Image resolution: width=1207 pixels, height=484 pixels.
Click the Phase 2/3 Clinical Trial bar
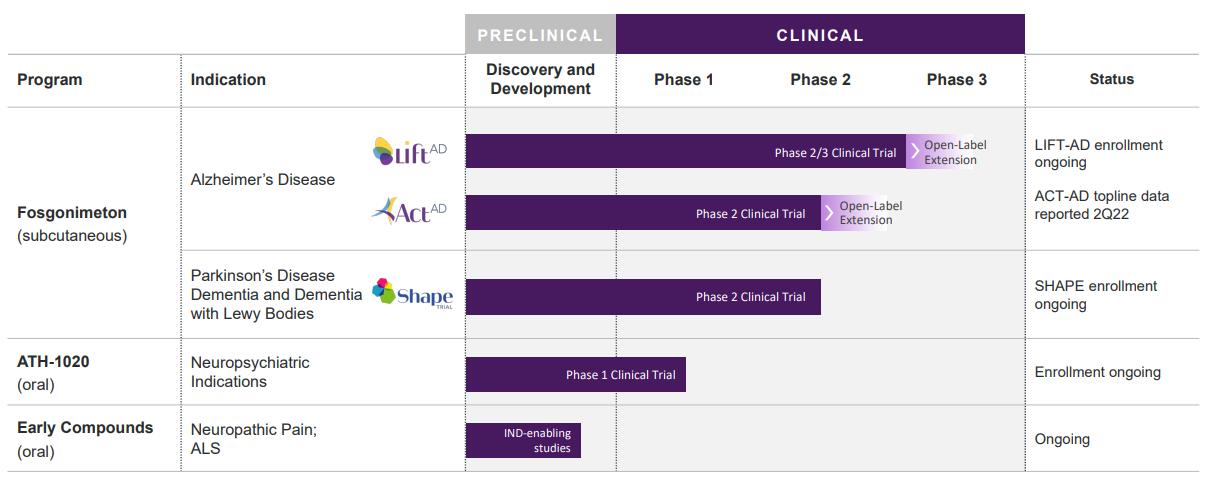pyautogui.click(x=686, y=152)
